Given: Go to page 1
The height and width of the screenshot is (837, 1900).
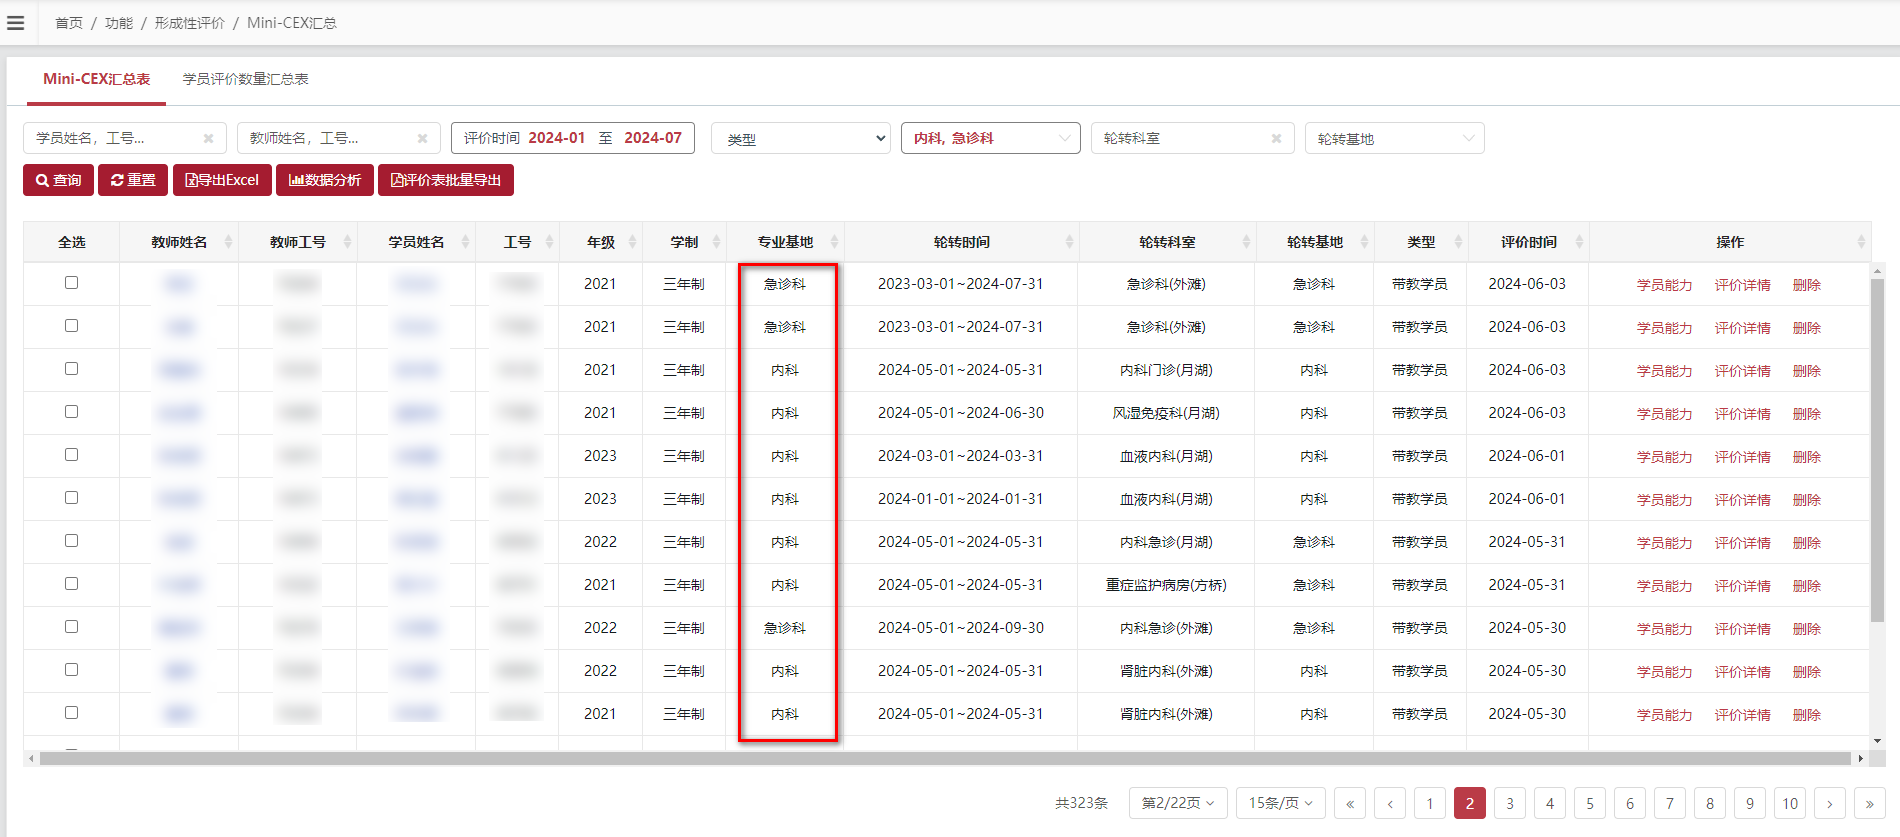Looking at the screenshot, I should tap(1430, 803).
